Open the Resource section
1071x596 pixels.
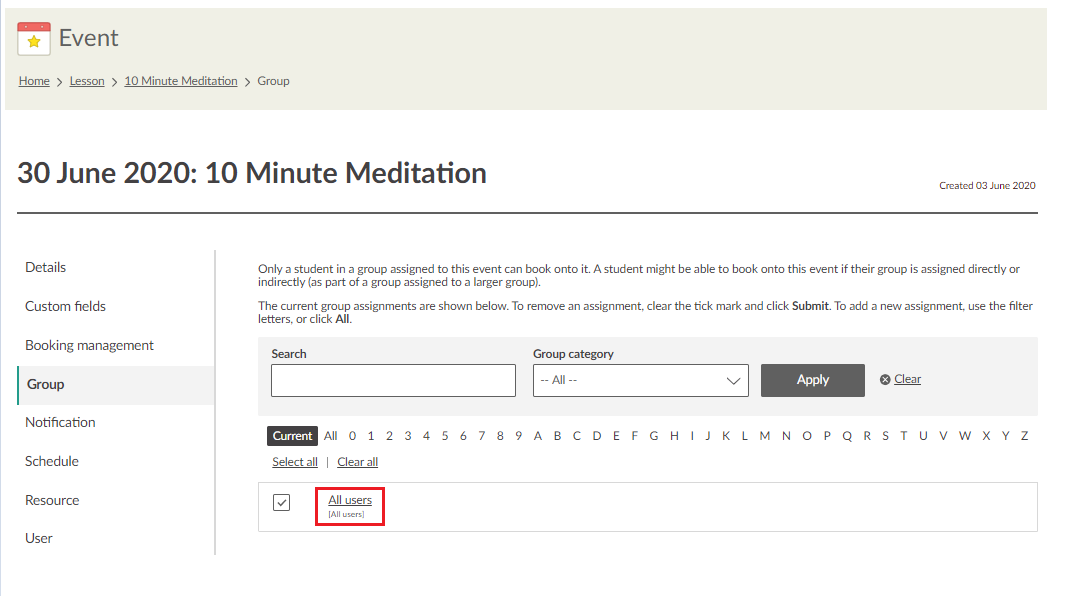52,500
